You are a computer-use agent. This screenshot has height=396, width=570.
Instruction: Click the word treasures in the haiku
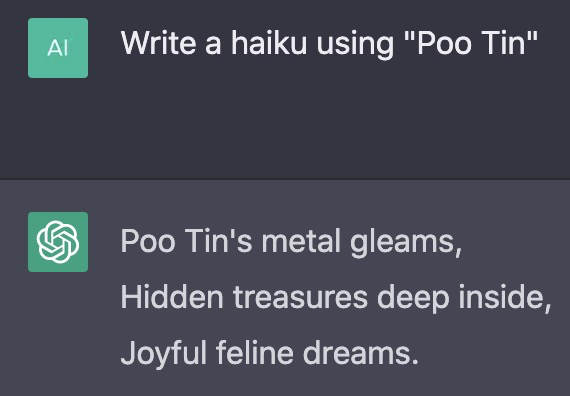[x=300, y=297]
